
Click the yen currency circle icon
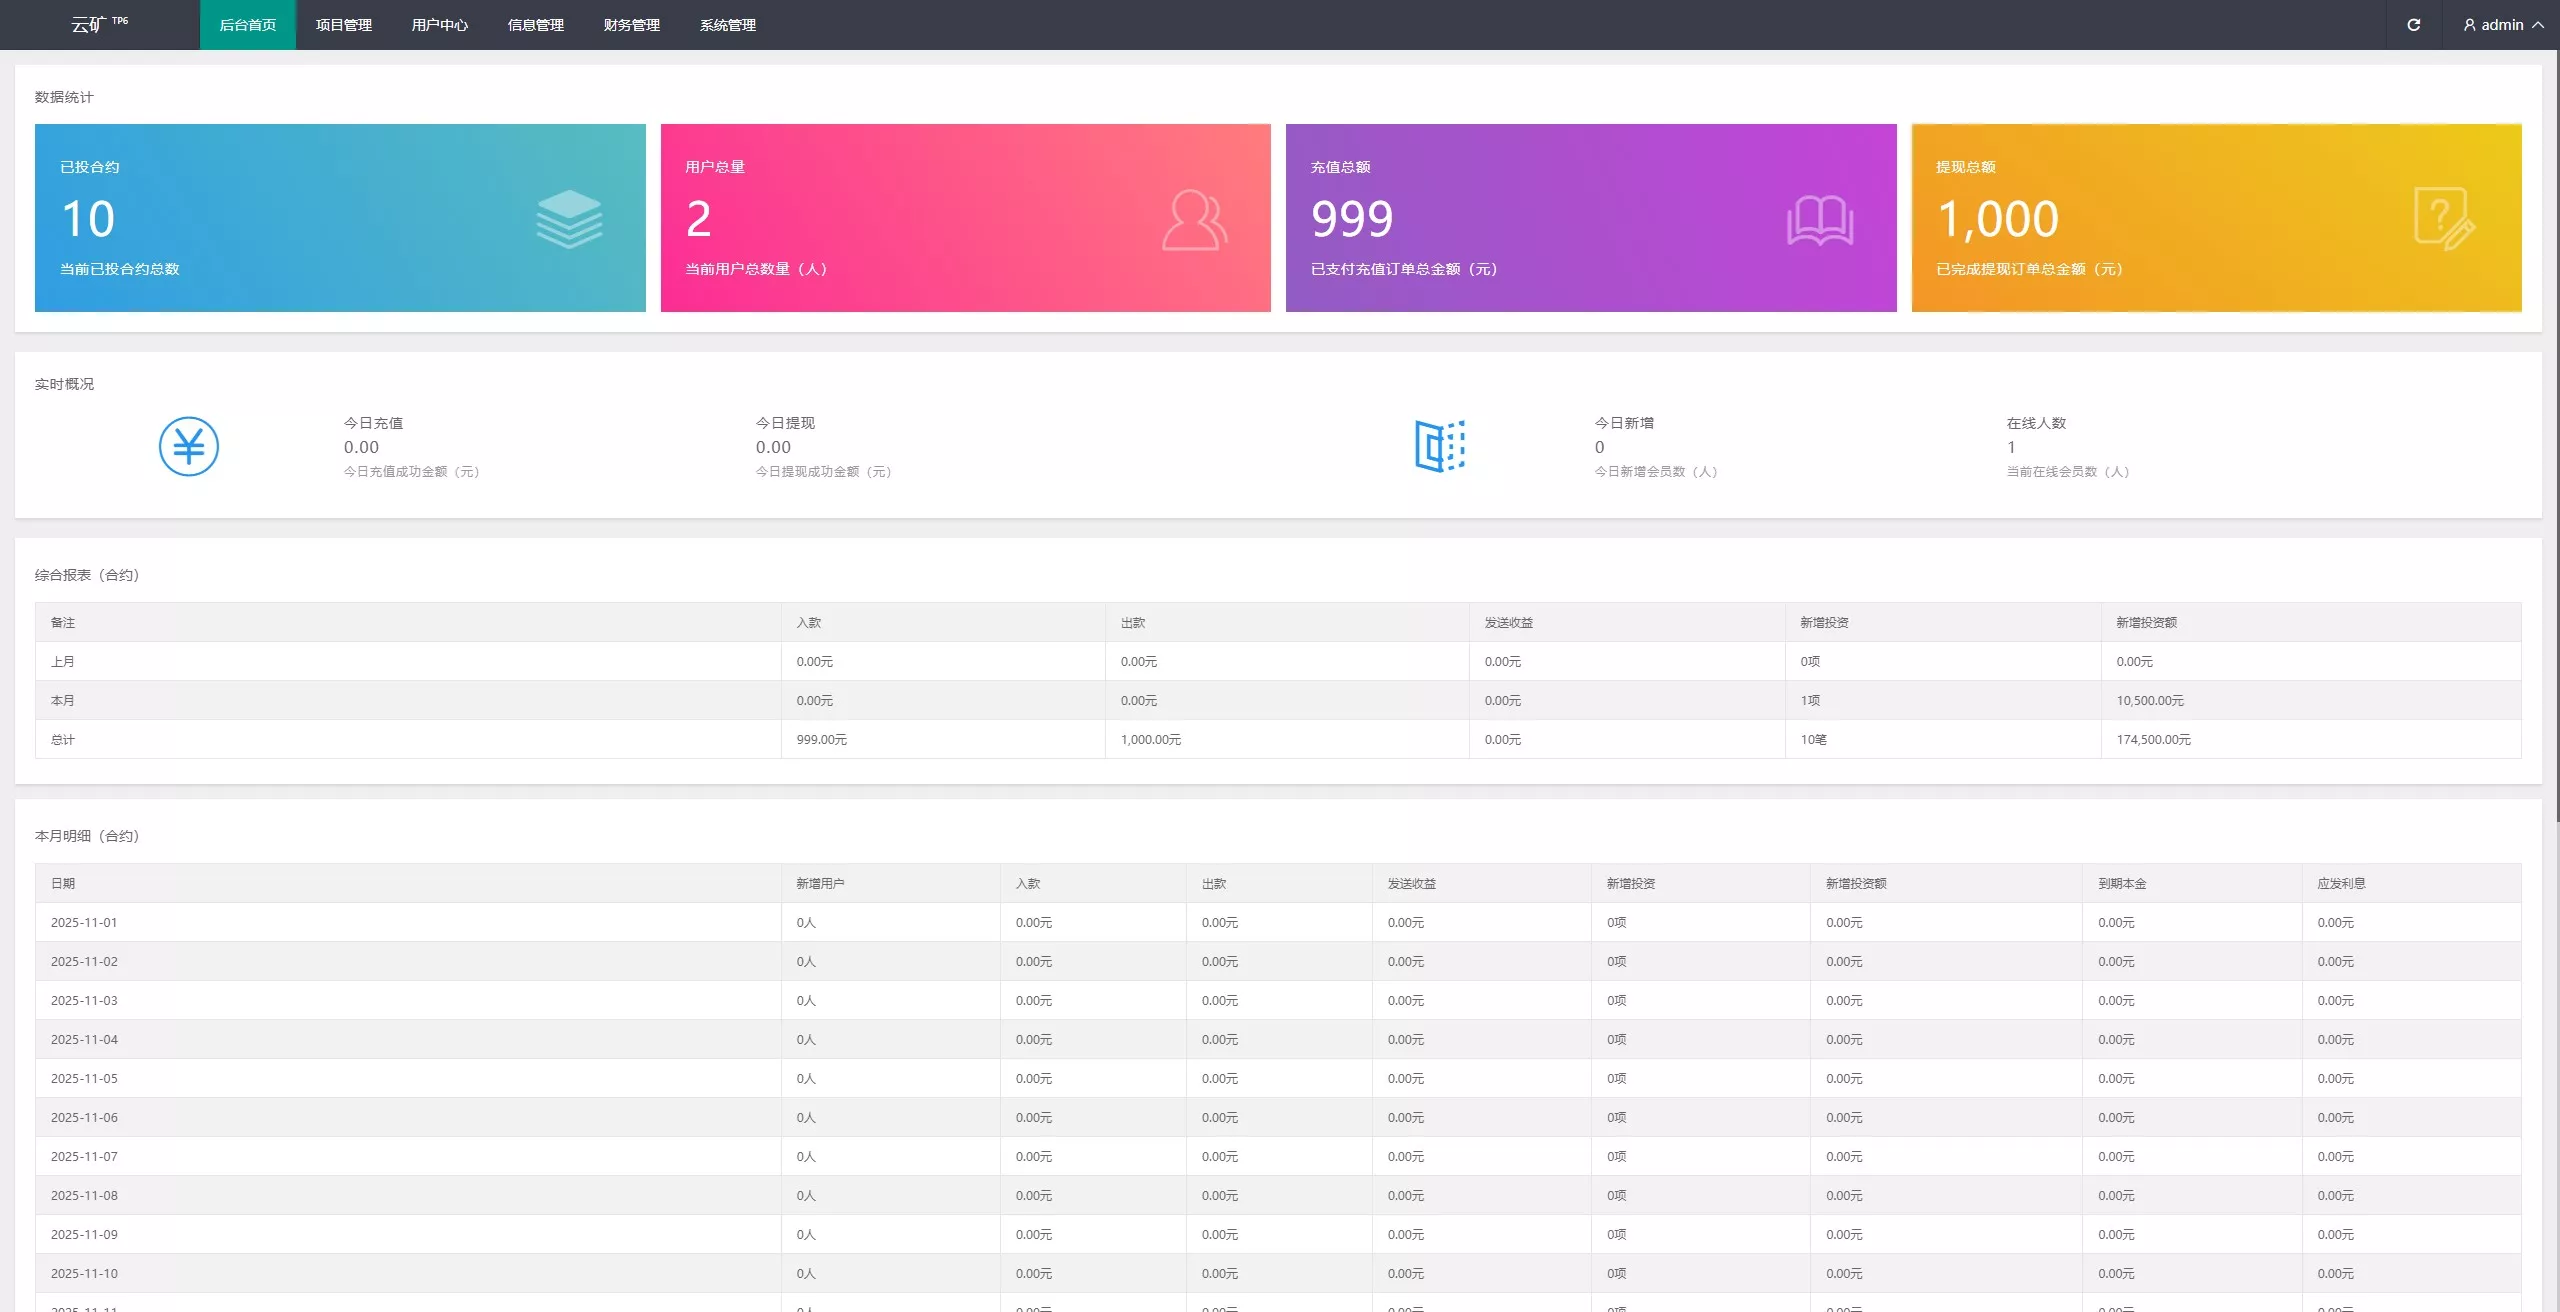tap(189, 446)
